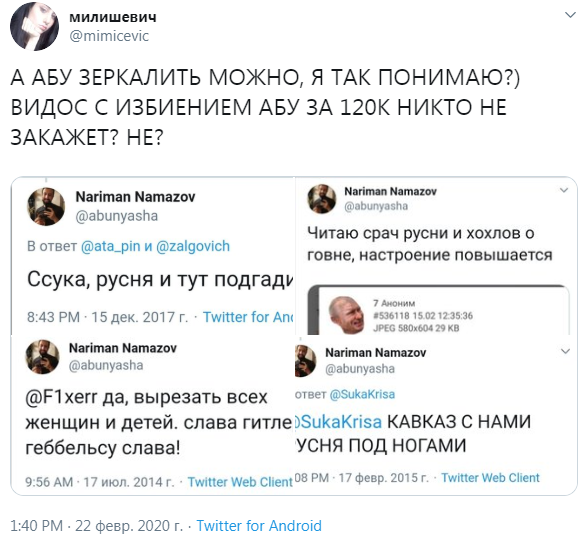Click the милишевич display name

[113, 17]
